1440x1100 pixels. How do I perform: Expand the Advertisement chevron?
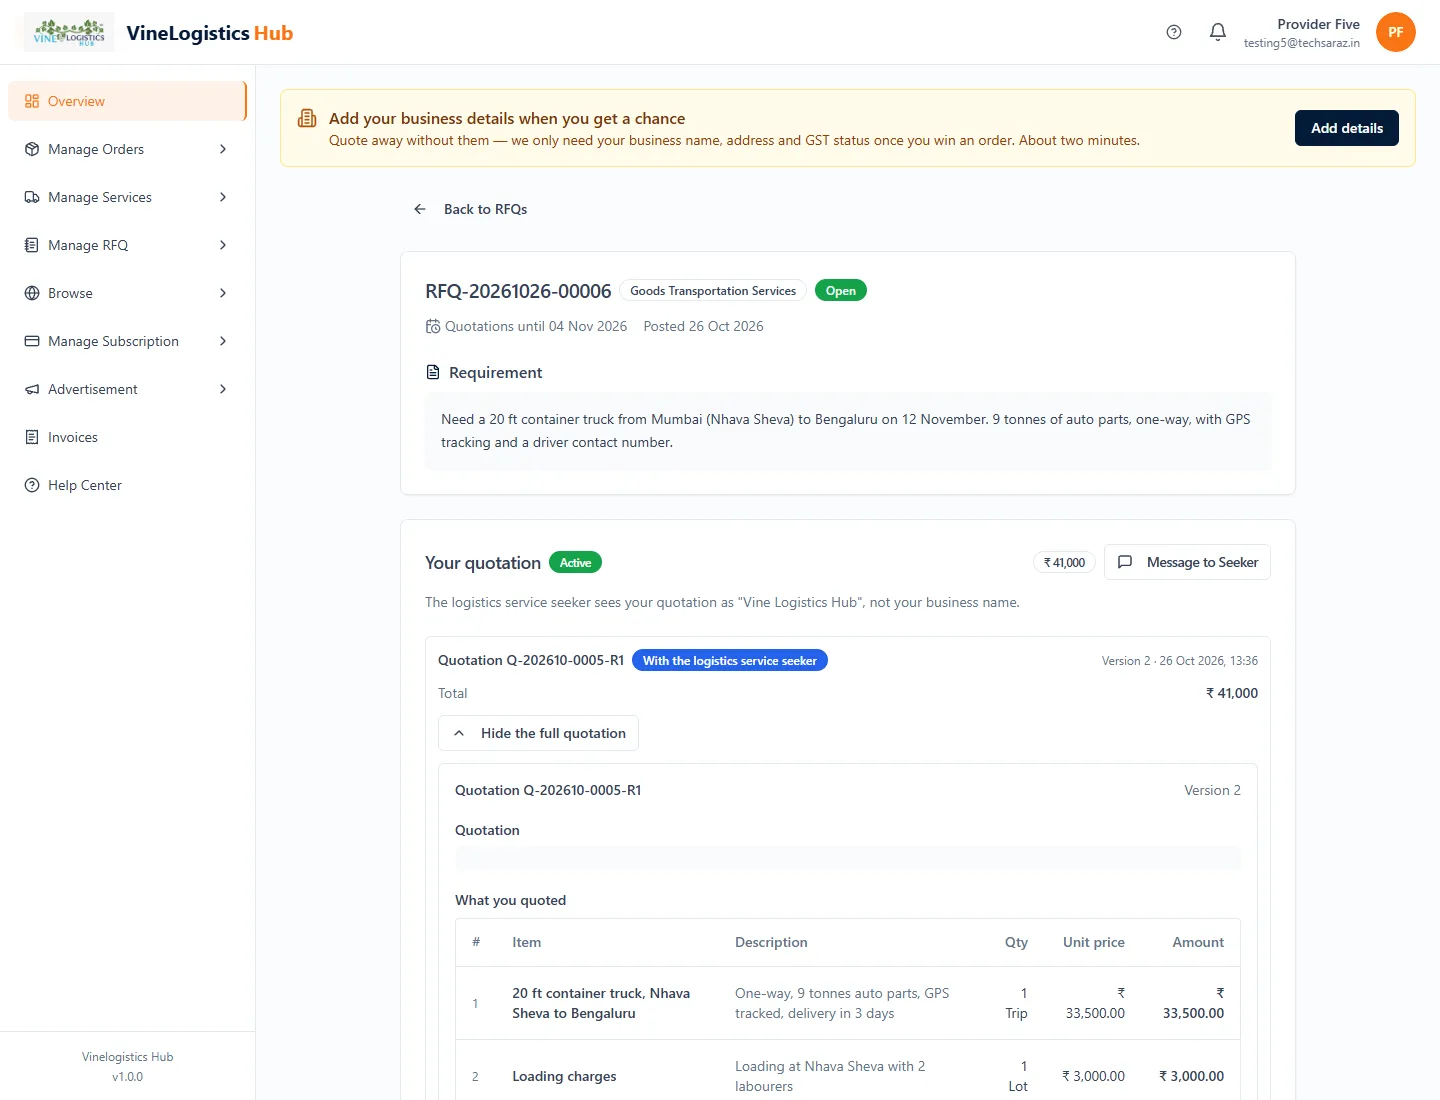coord(223,389)
